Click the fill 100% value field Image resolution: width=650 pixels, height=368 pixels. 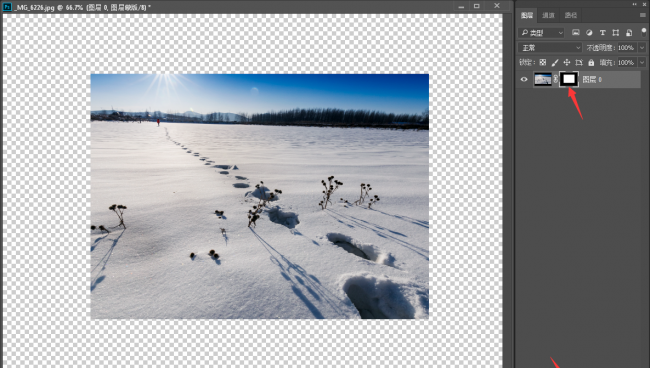point(626,63)
